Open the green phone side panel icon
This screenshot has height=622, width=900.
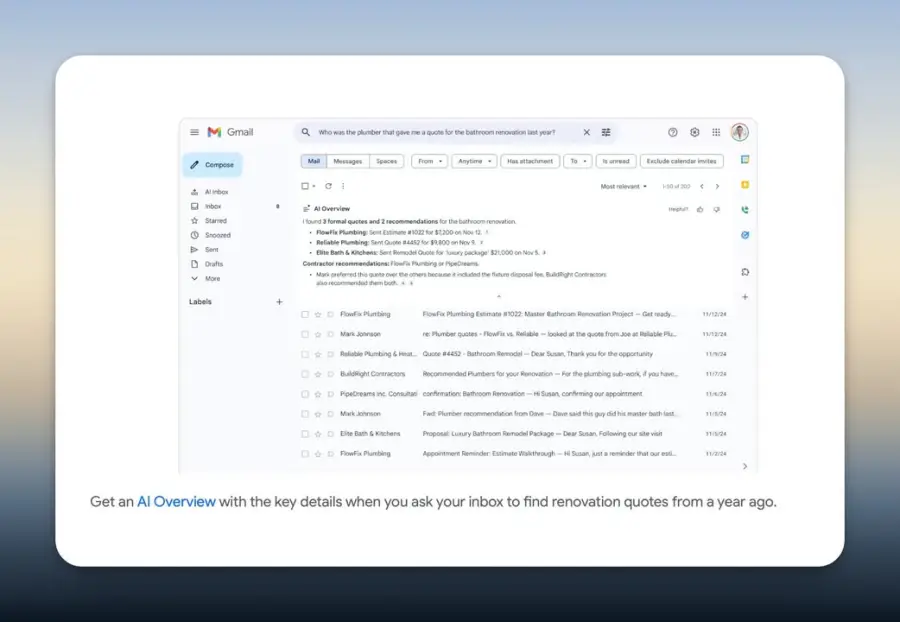[745, 210]
